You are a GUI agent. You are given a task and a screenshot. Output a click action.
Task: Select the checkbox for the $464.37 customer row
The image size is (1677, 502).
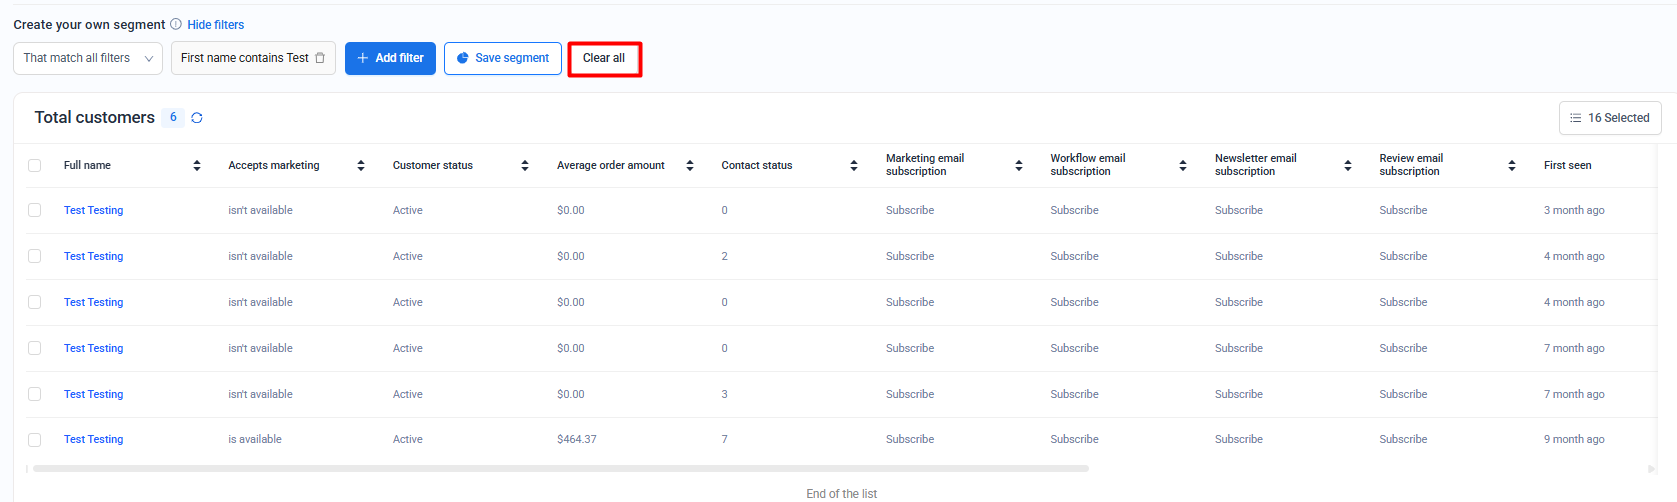click(x=35, y=440)
